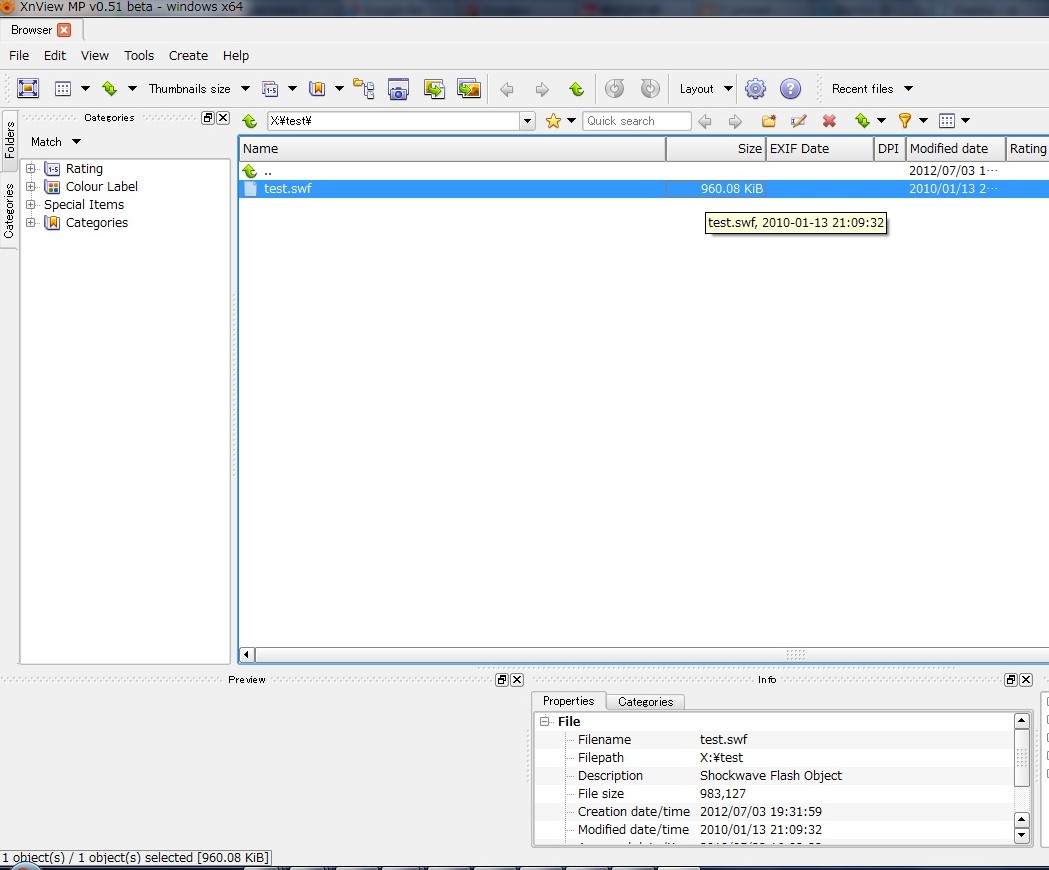The height and width of the screenshot is (870, 1049).
Task: Click the blue question mark help icon
Action: 791,88
